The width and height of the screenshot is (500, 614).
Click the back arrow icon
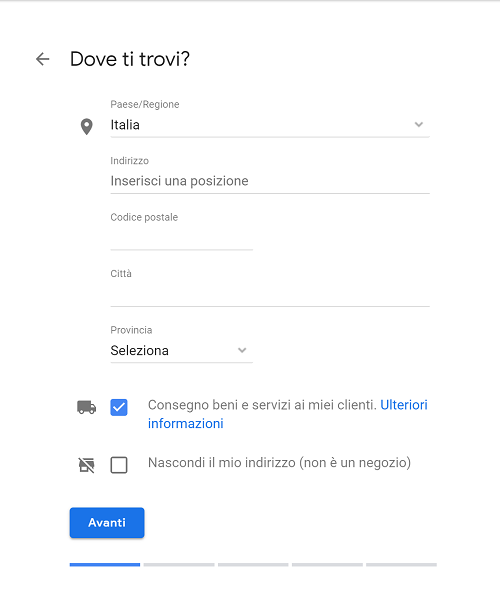pyautogui.click(x=43, y=59)
